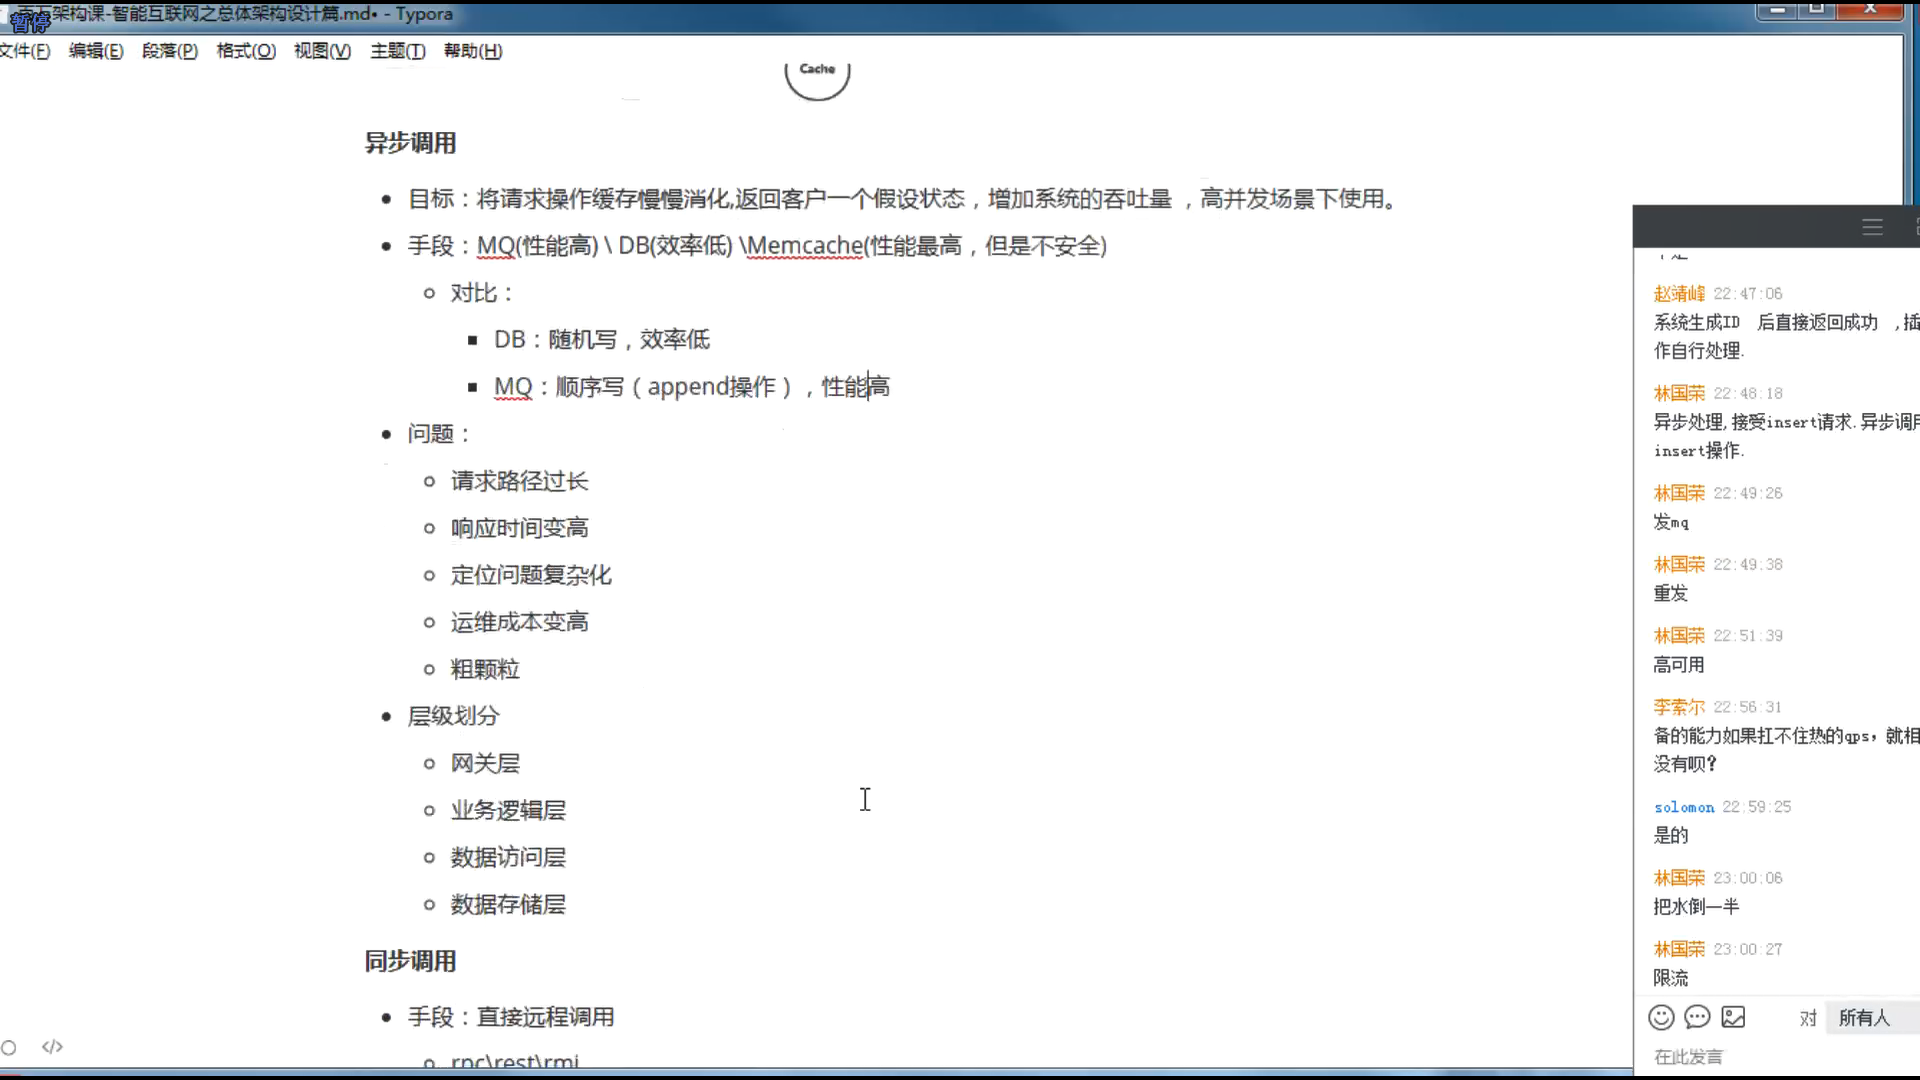Screen dimensions: 1920x1080
Task: Open the 所有人 recipient dropdown
Action: tap(1864, 1017)
